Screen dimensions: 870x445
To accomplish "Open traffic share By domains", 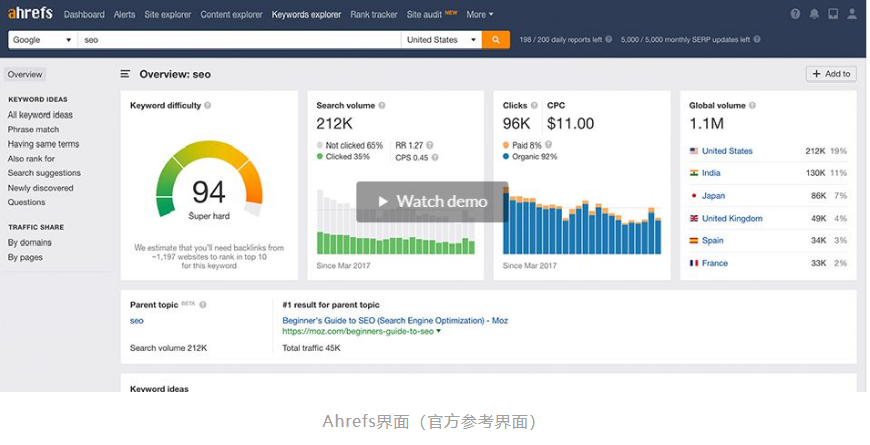I will pyautogui.click(x=29, y=242).
